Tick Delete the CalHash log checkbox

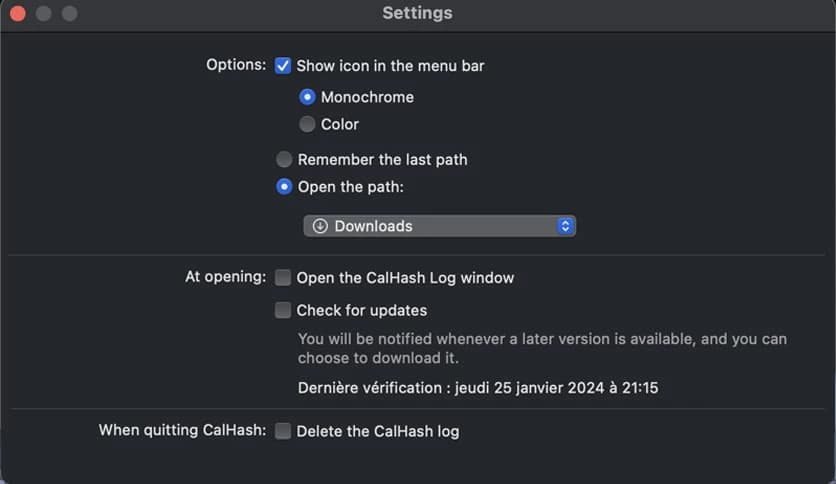click(x=283, y=431)
